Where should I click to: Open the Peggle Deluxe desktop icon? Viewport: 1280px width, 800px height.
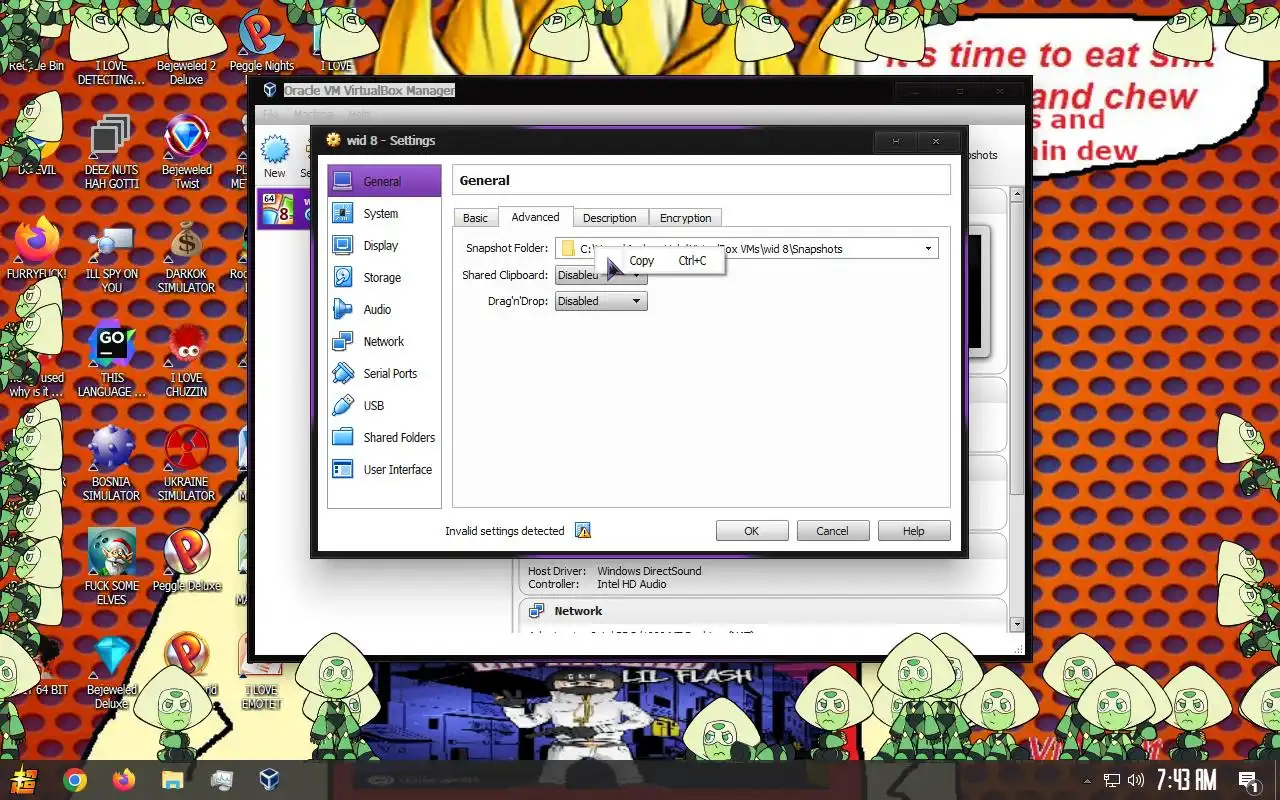point(186,561)
